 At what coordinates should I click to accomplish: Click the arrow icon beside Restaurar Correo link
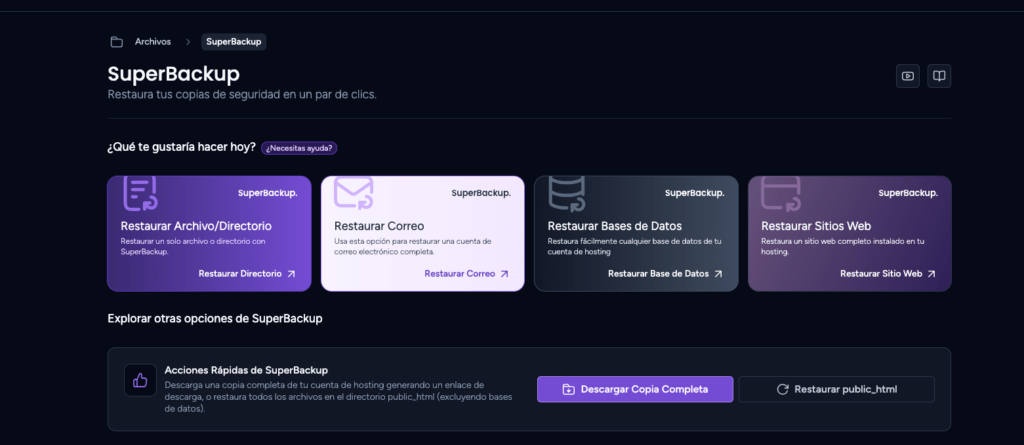(x=504, y=274)
